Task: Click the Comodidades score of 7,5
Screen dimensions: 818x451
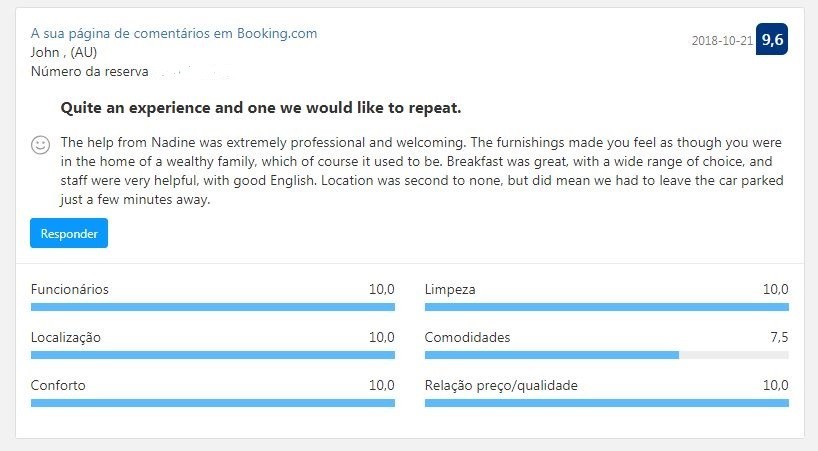Action: pyautogui.click(x=779, y=337)
